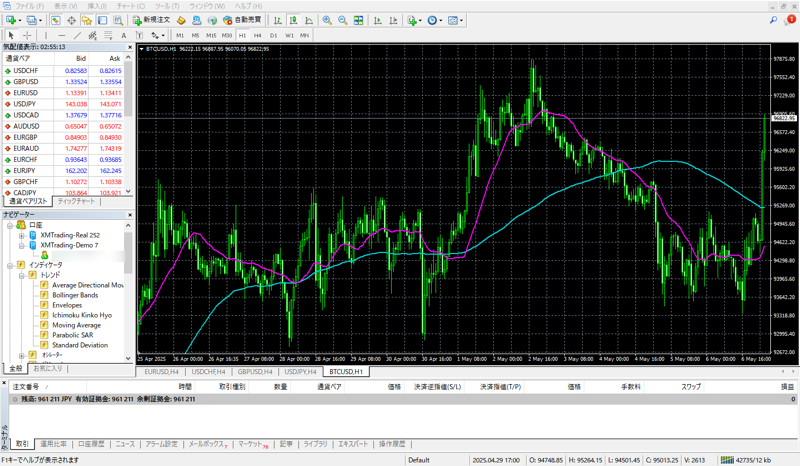800x466 pixels.
Task: Collapse XMTrading-Demo 7 account node
Action: point(21,246)
